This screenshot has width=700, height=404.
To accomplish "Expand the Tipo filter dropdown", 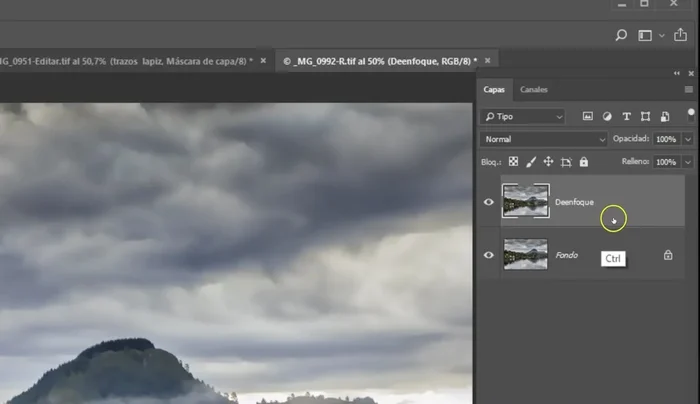I will click(x=523, y=116).
